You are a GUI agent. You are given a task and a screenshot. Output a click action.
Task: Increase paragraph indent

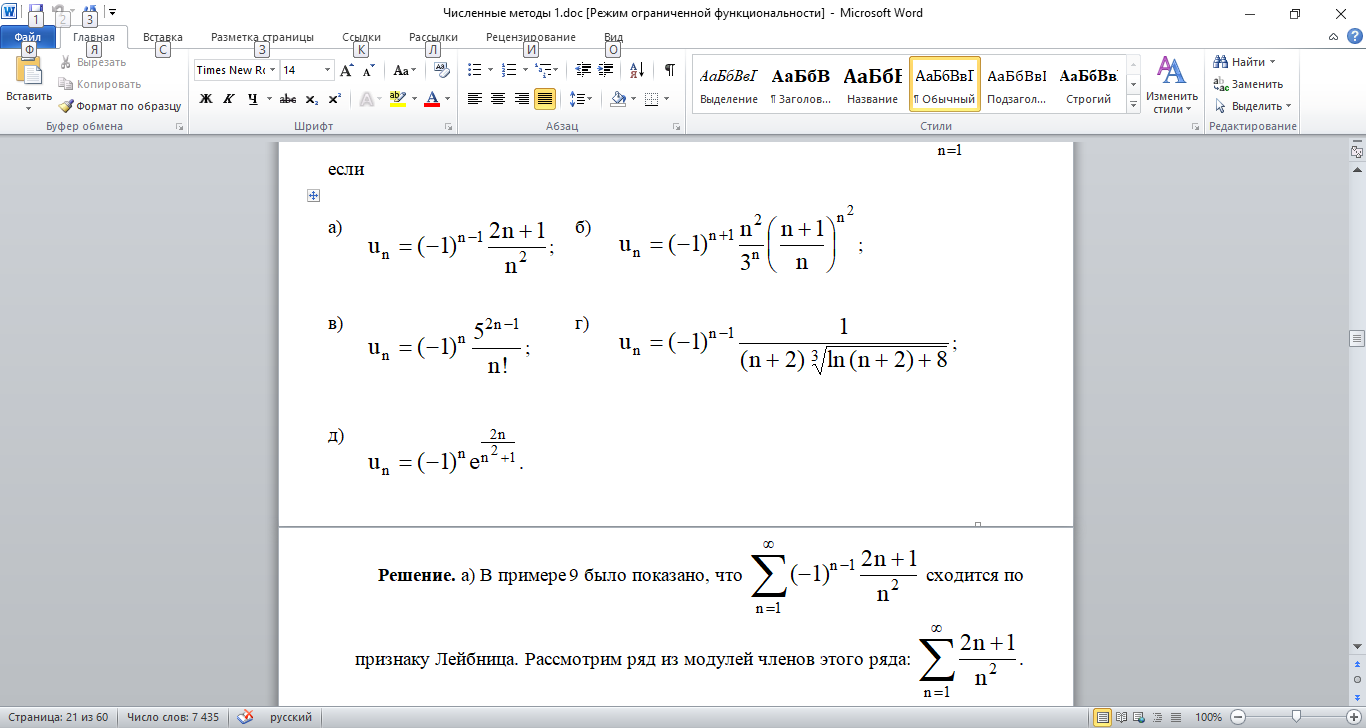[607, 70]
